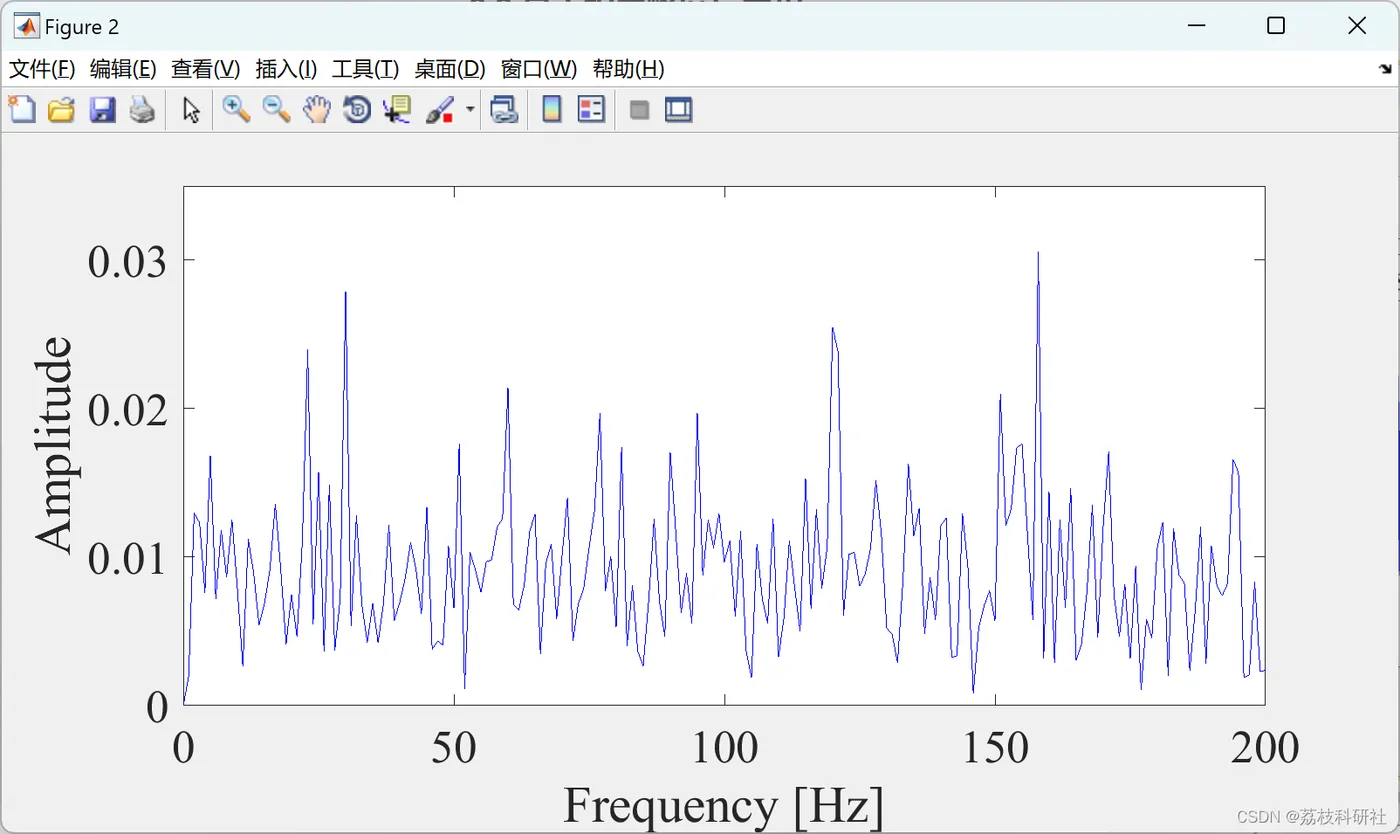Click the 200 x-axis tick label
The image size is (1400, 834).
click(1264, 747)
